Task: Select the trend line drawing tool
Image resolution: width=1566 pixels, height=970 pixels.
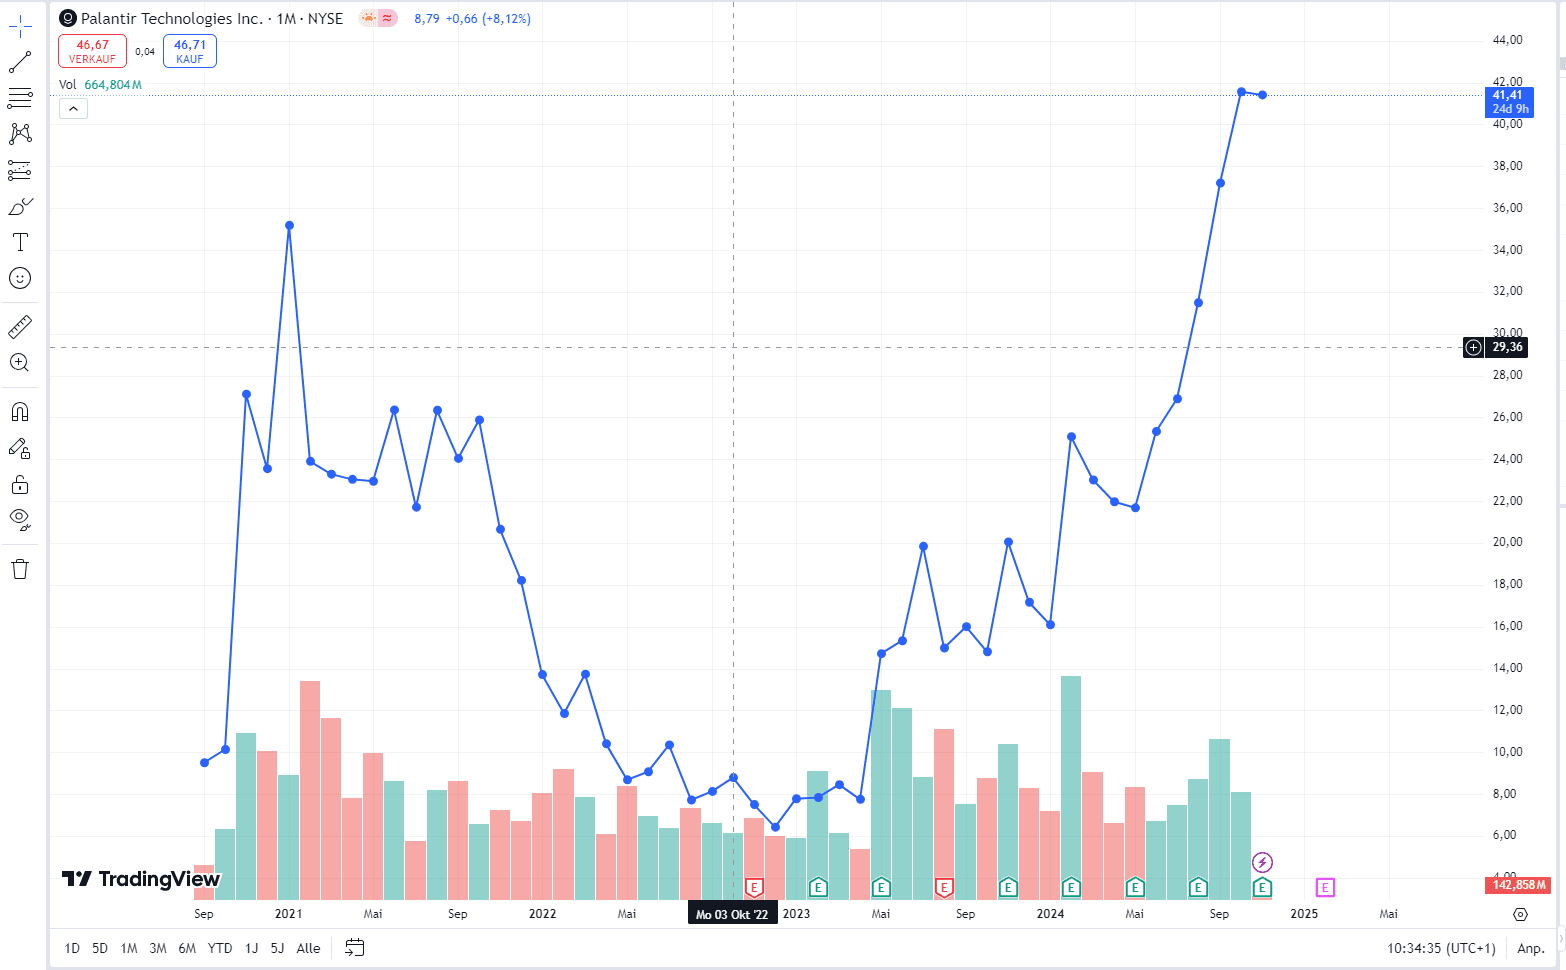Action: pos(20,63)
